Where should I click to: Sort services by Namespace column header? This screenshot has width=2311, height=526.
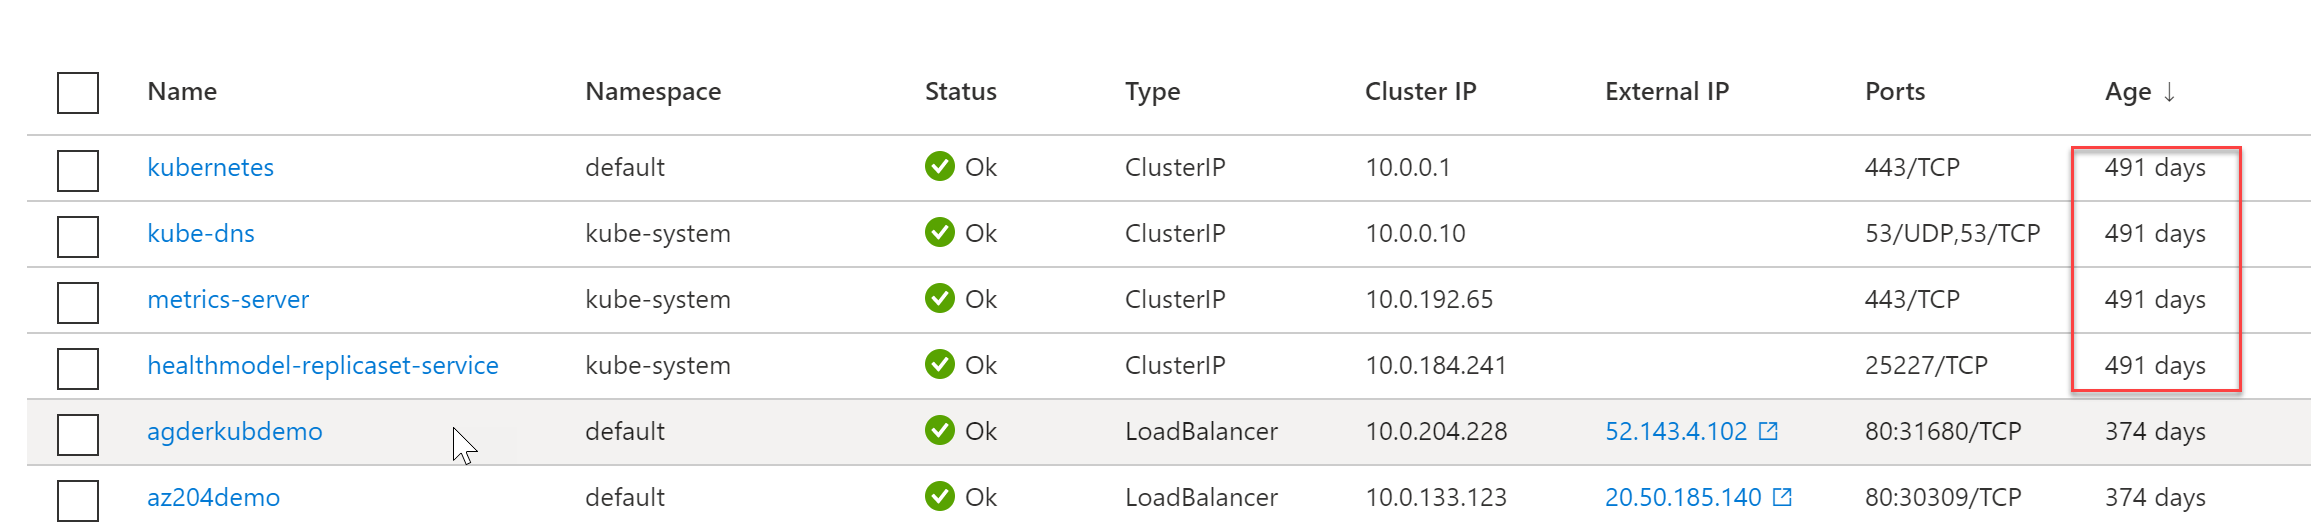click(653, 92)
